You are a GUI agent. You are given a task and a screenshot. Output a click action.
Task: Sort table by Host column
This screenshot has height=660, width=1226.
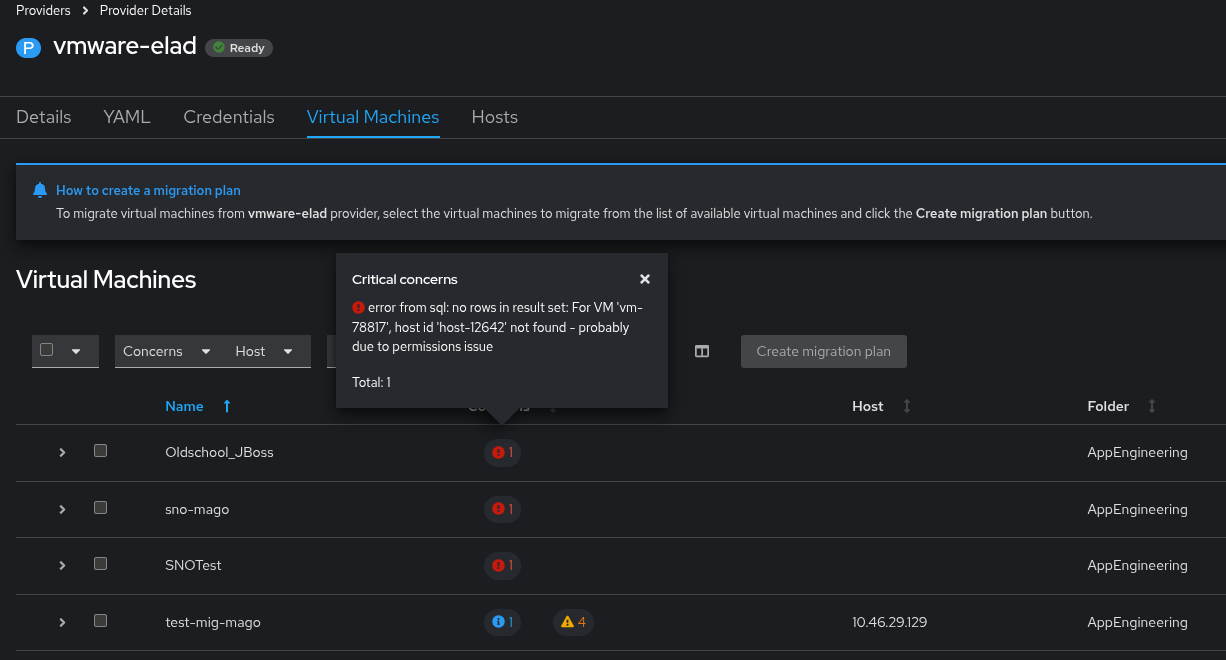tap(907, 406)
